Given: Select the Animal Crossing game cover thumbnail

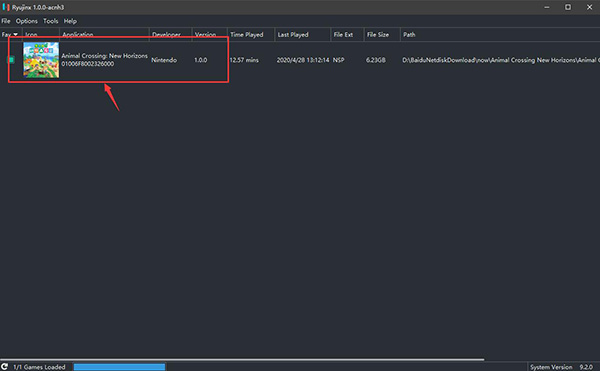Looking at the screenshot, I should [x=41, y=60].
